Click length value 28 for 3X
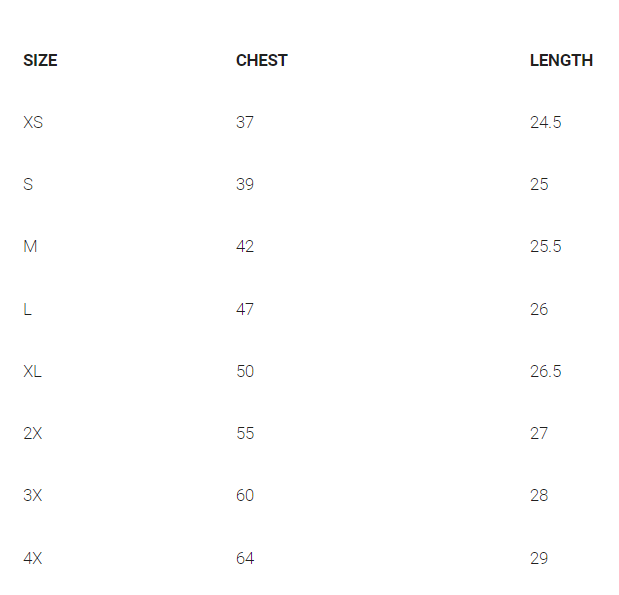The image size is (619, 595). (x=539, y=495)
